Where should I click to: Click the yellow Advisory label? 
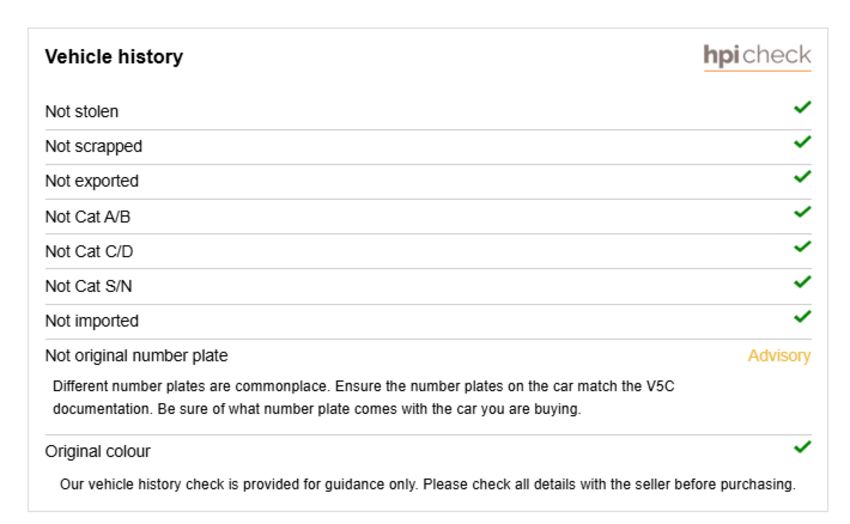[x=779, y=356]
